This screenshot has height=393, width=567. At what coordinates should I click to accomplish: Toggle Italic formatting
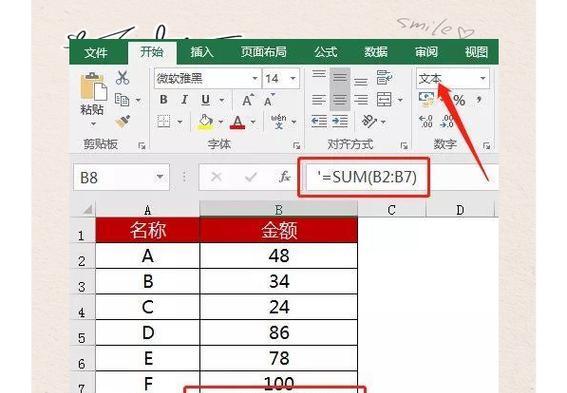184,99
